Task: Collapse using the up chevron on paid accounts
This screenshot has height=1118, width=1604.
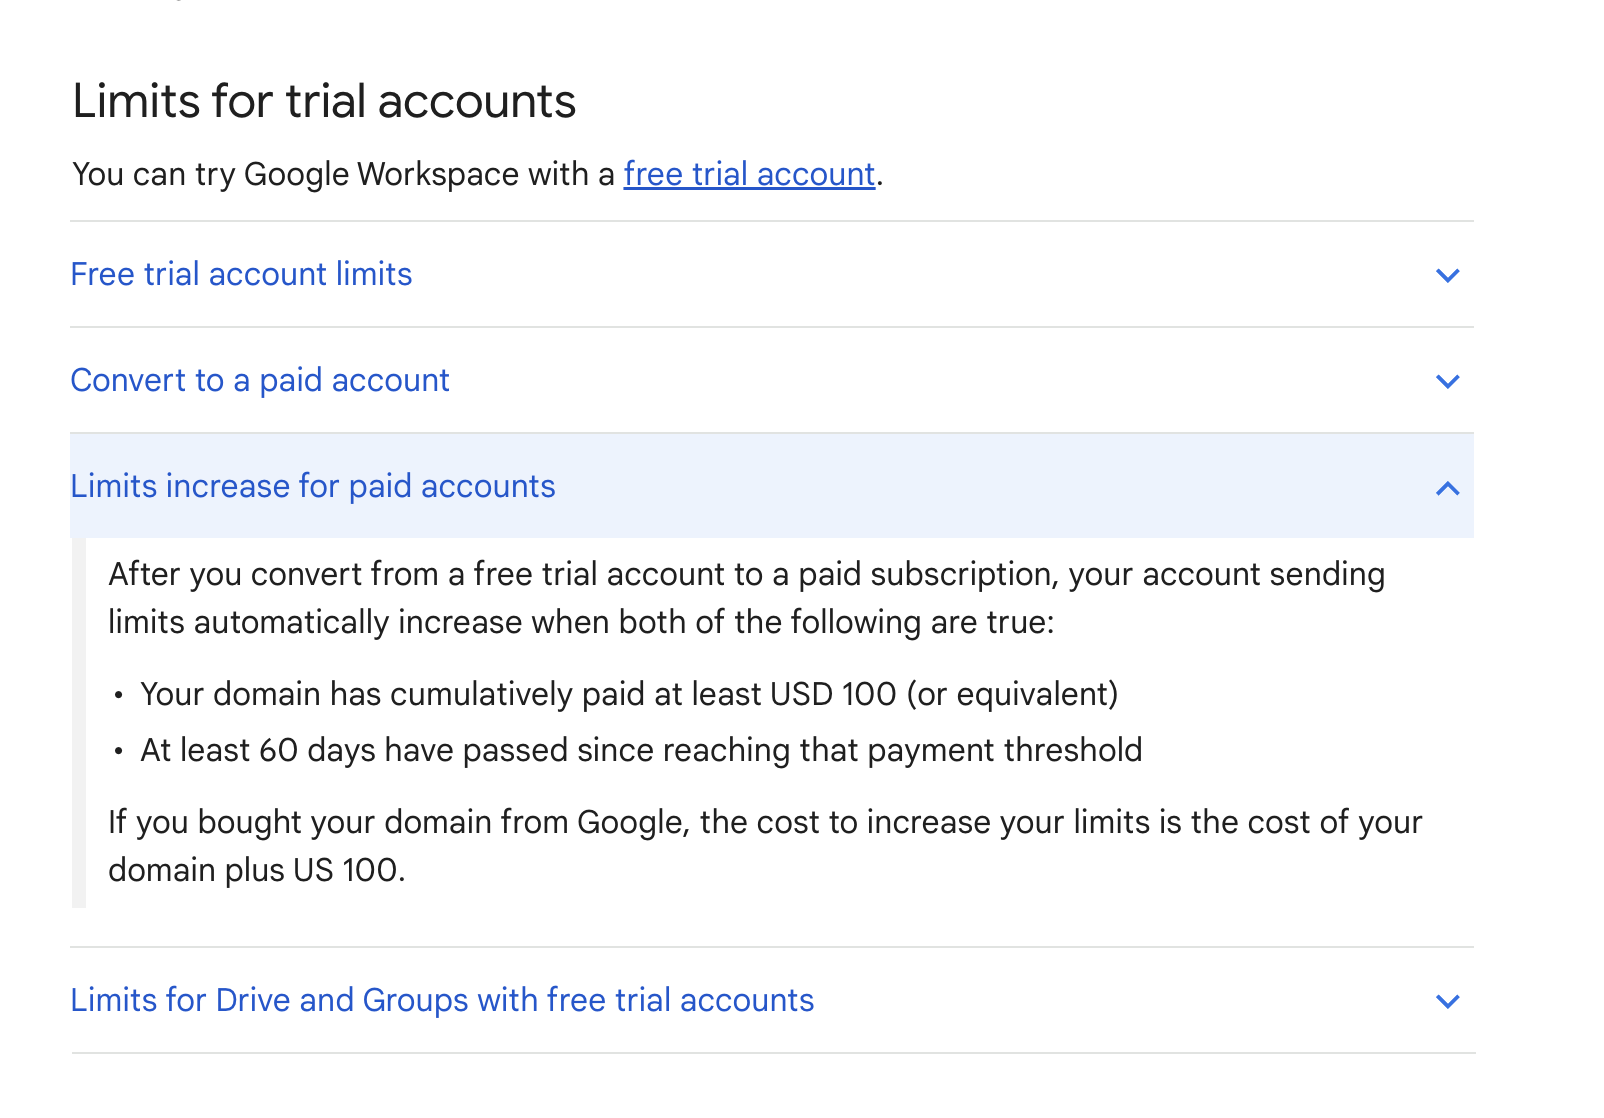Action: [1447, 488]
